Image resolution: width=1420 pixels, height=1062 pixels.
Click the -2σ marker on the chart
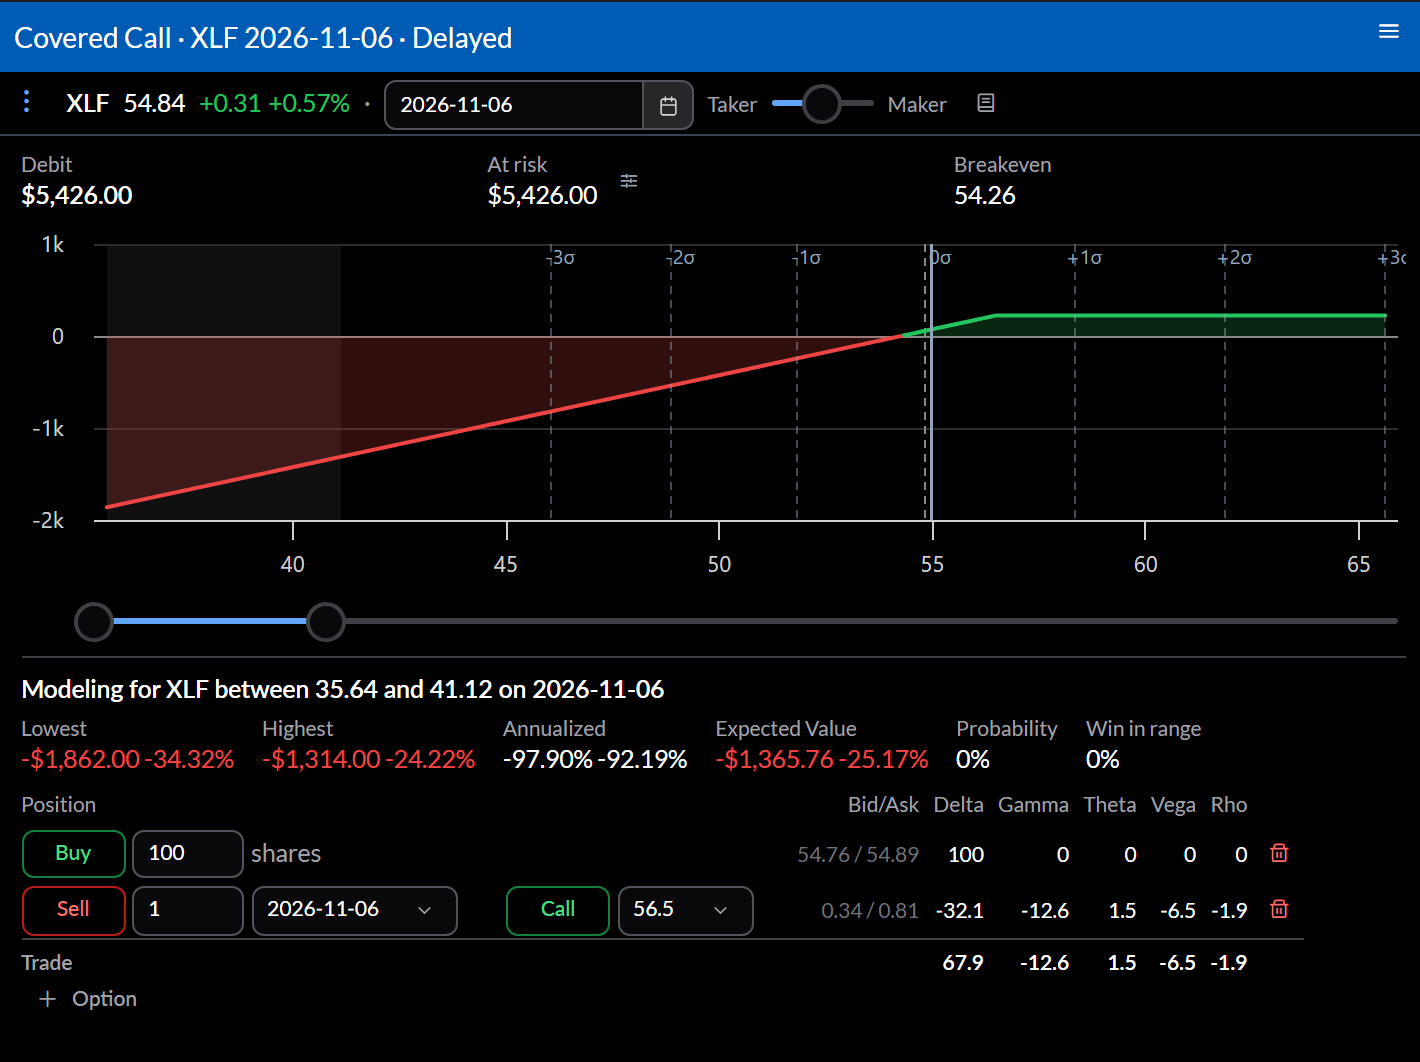tap(681, 258)
